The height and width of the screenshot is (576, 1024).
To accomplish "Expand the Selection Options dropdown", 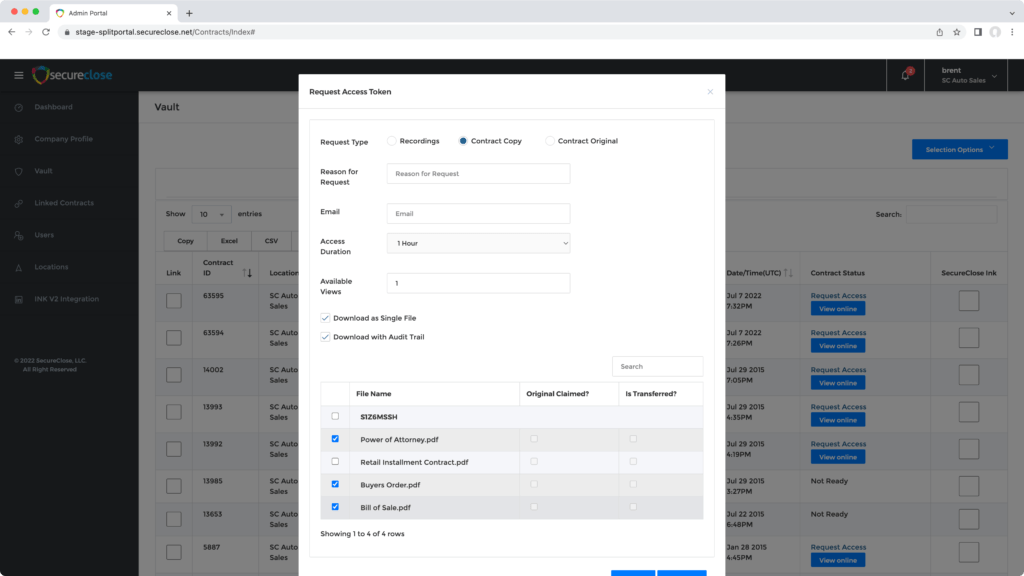I will pos(959,150).
